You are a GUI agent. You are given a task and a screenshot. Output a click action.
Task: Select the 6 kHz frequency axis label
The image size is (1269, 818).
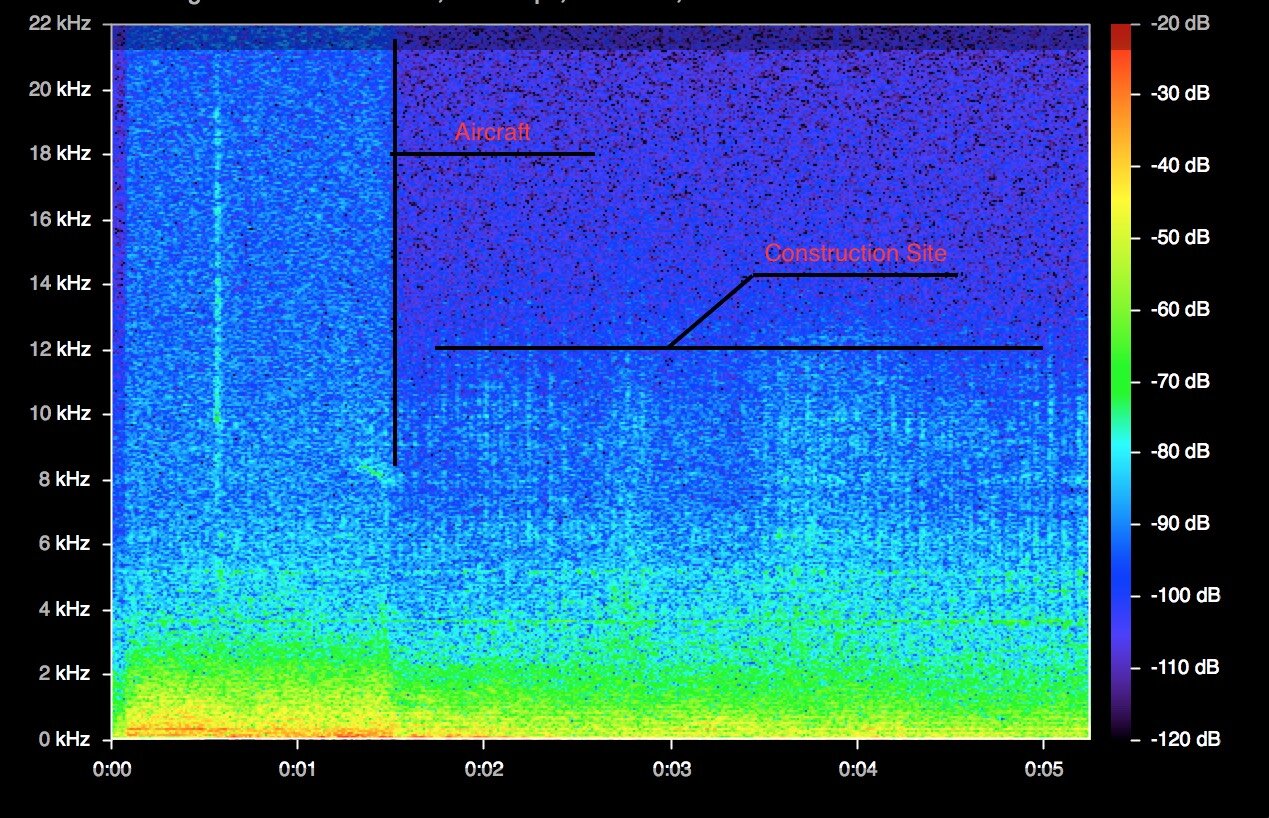pos(64,544)
